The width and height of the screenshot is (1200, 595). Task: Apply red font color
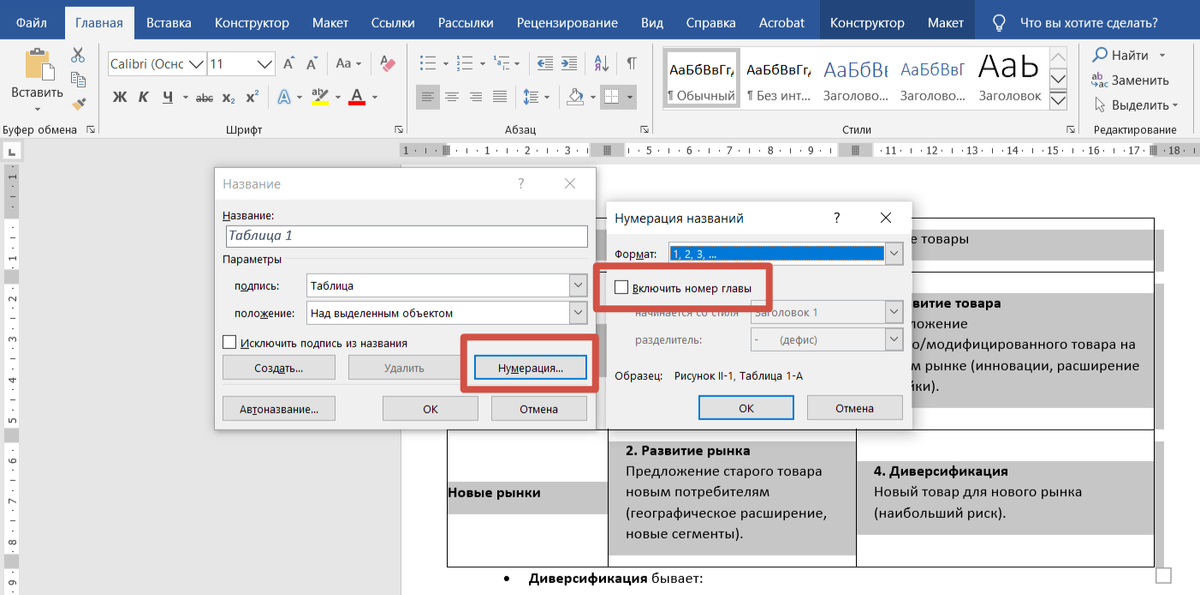coord(355,97)
